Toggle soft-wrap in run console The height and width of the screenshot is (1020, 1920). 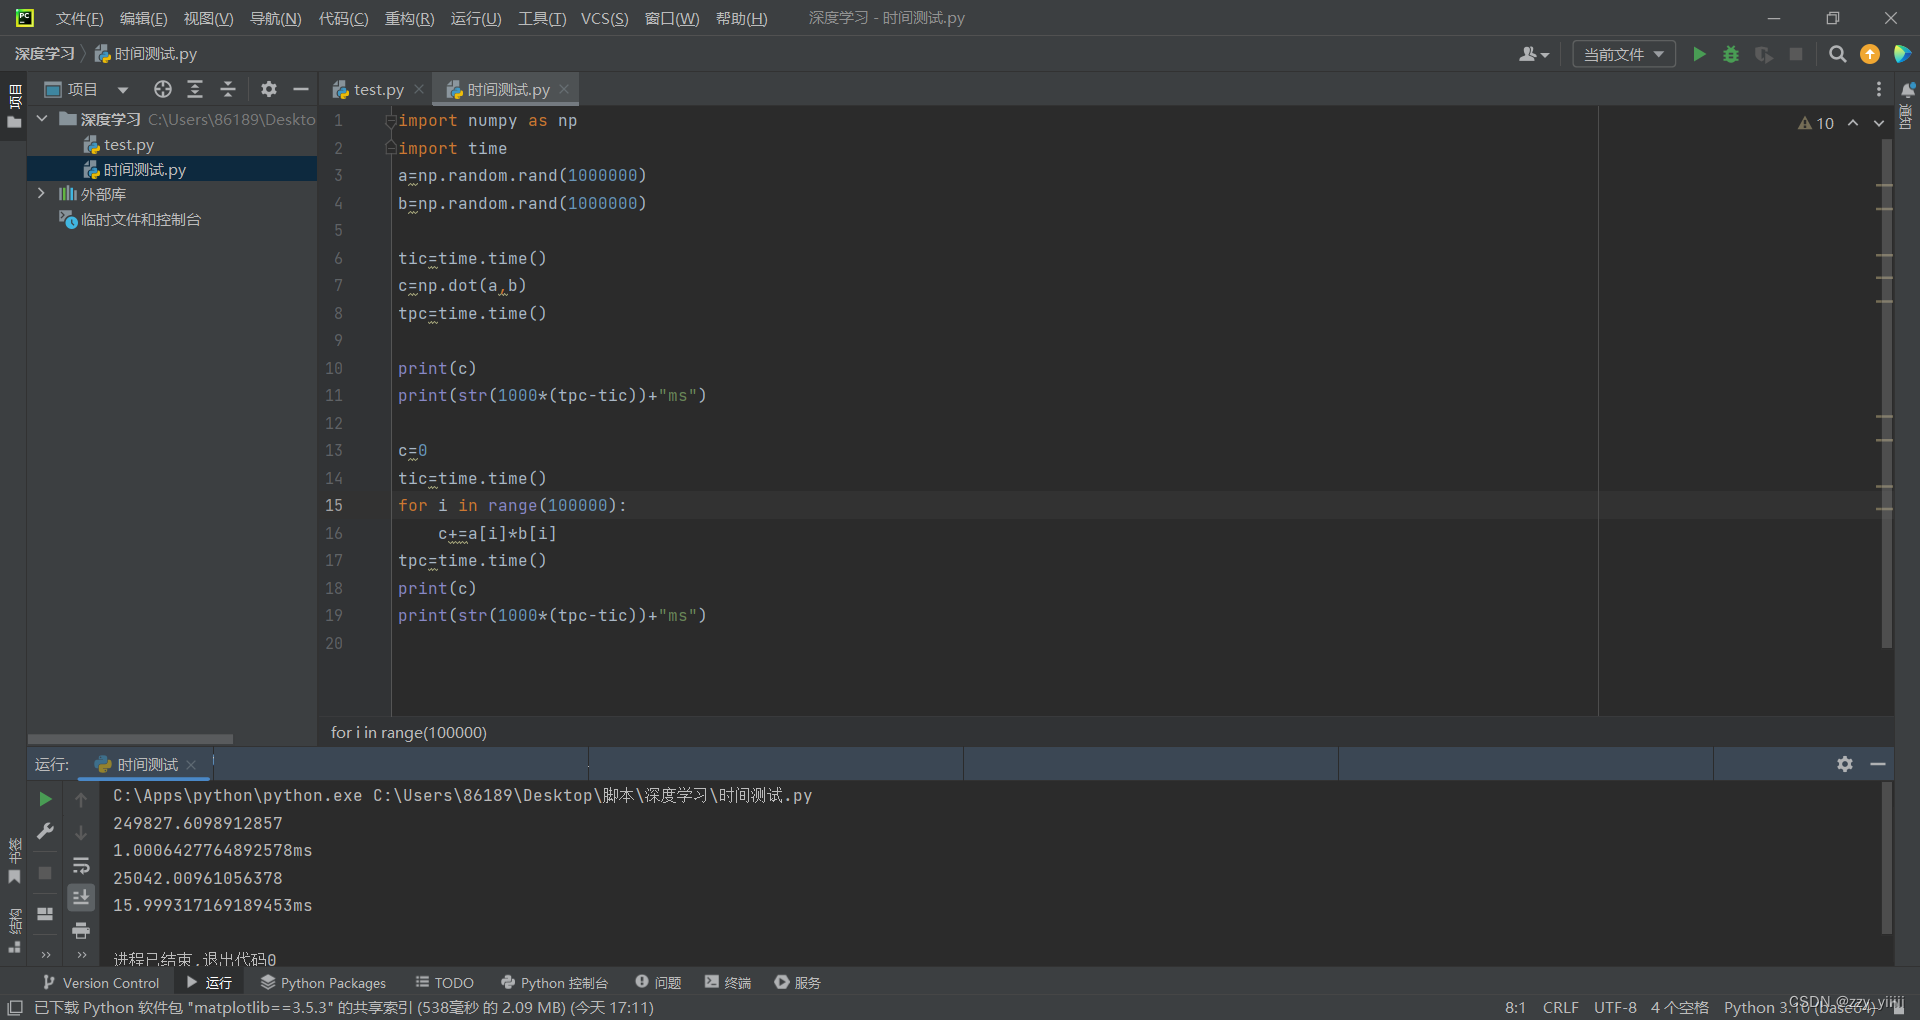coord(81,865)
